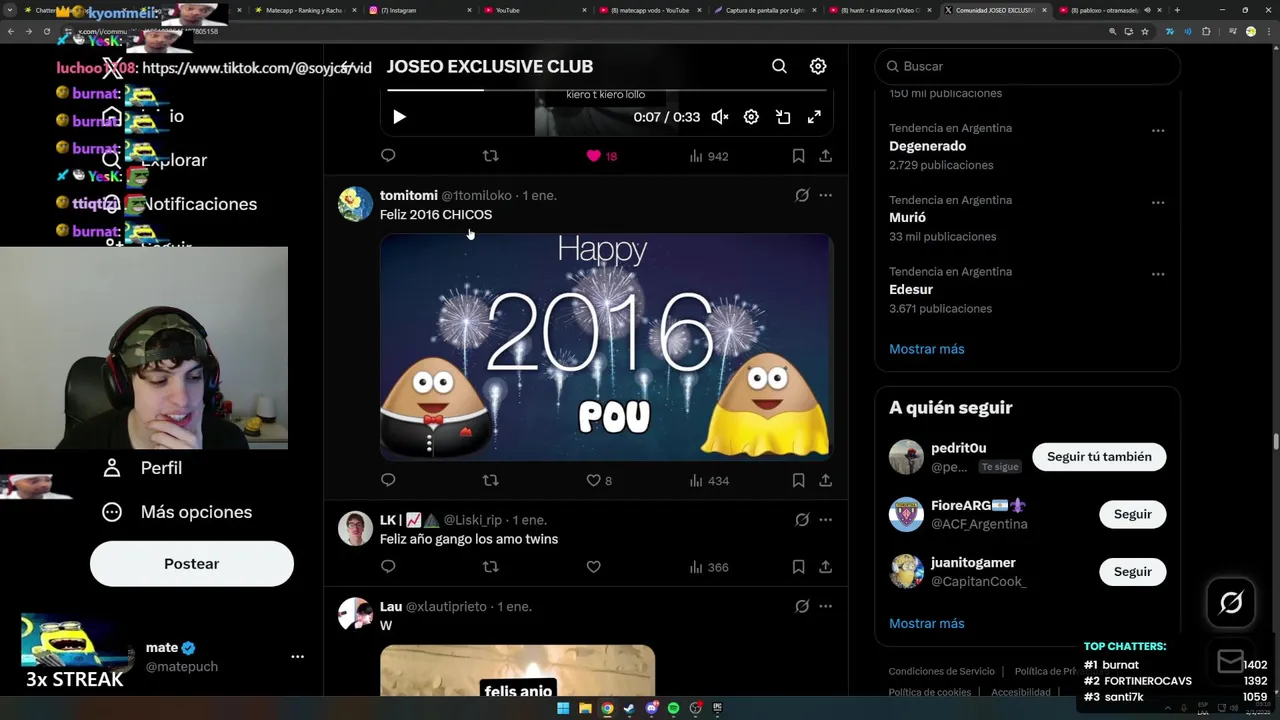Viewport: 1280px width, 720px height.
Task: Open options for Degenerado trend
Action: point(1158,130)
